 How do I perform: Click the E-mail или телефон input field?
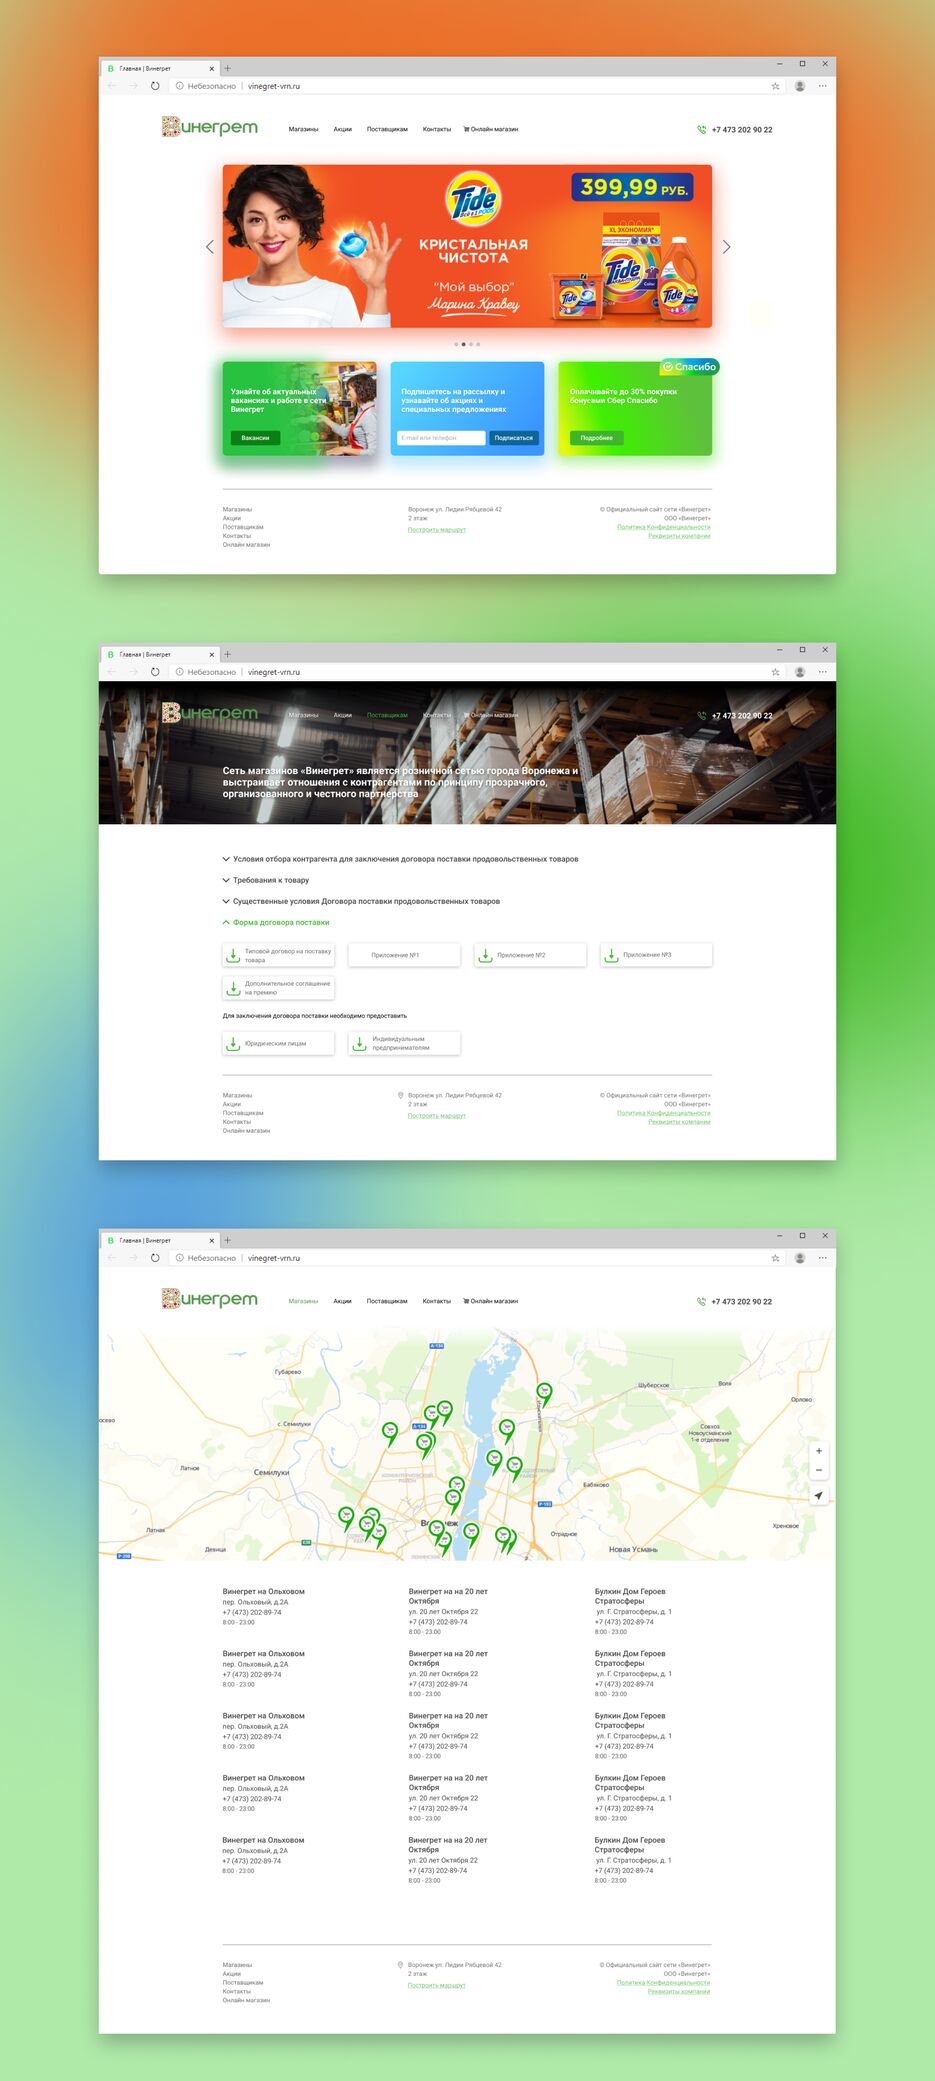click(441, 438)
